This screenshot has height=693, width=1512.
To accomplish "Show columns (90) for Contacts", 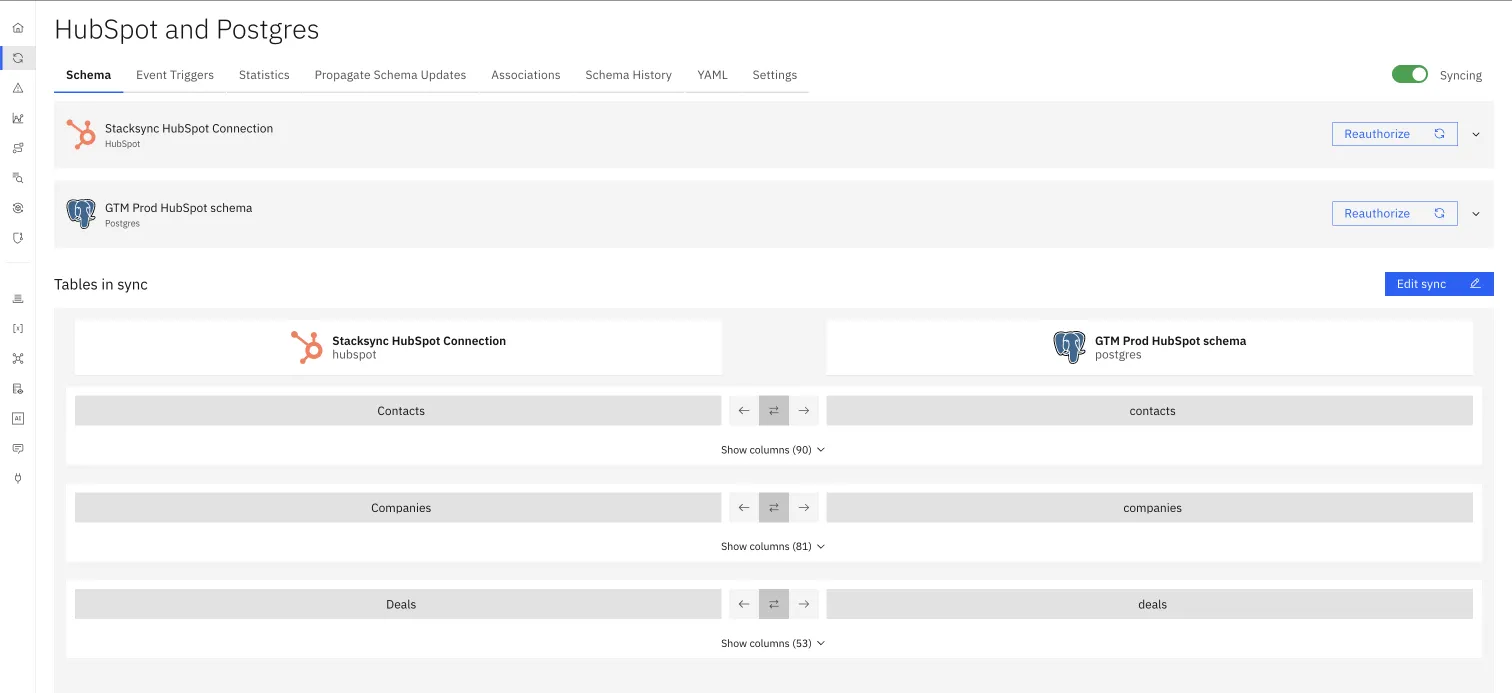I will [x=773, y=450].
